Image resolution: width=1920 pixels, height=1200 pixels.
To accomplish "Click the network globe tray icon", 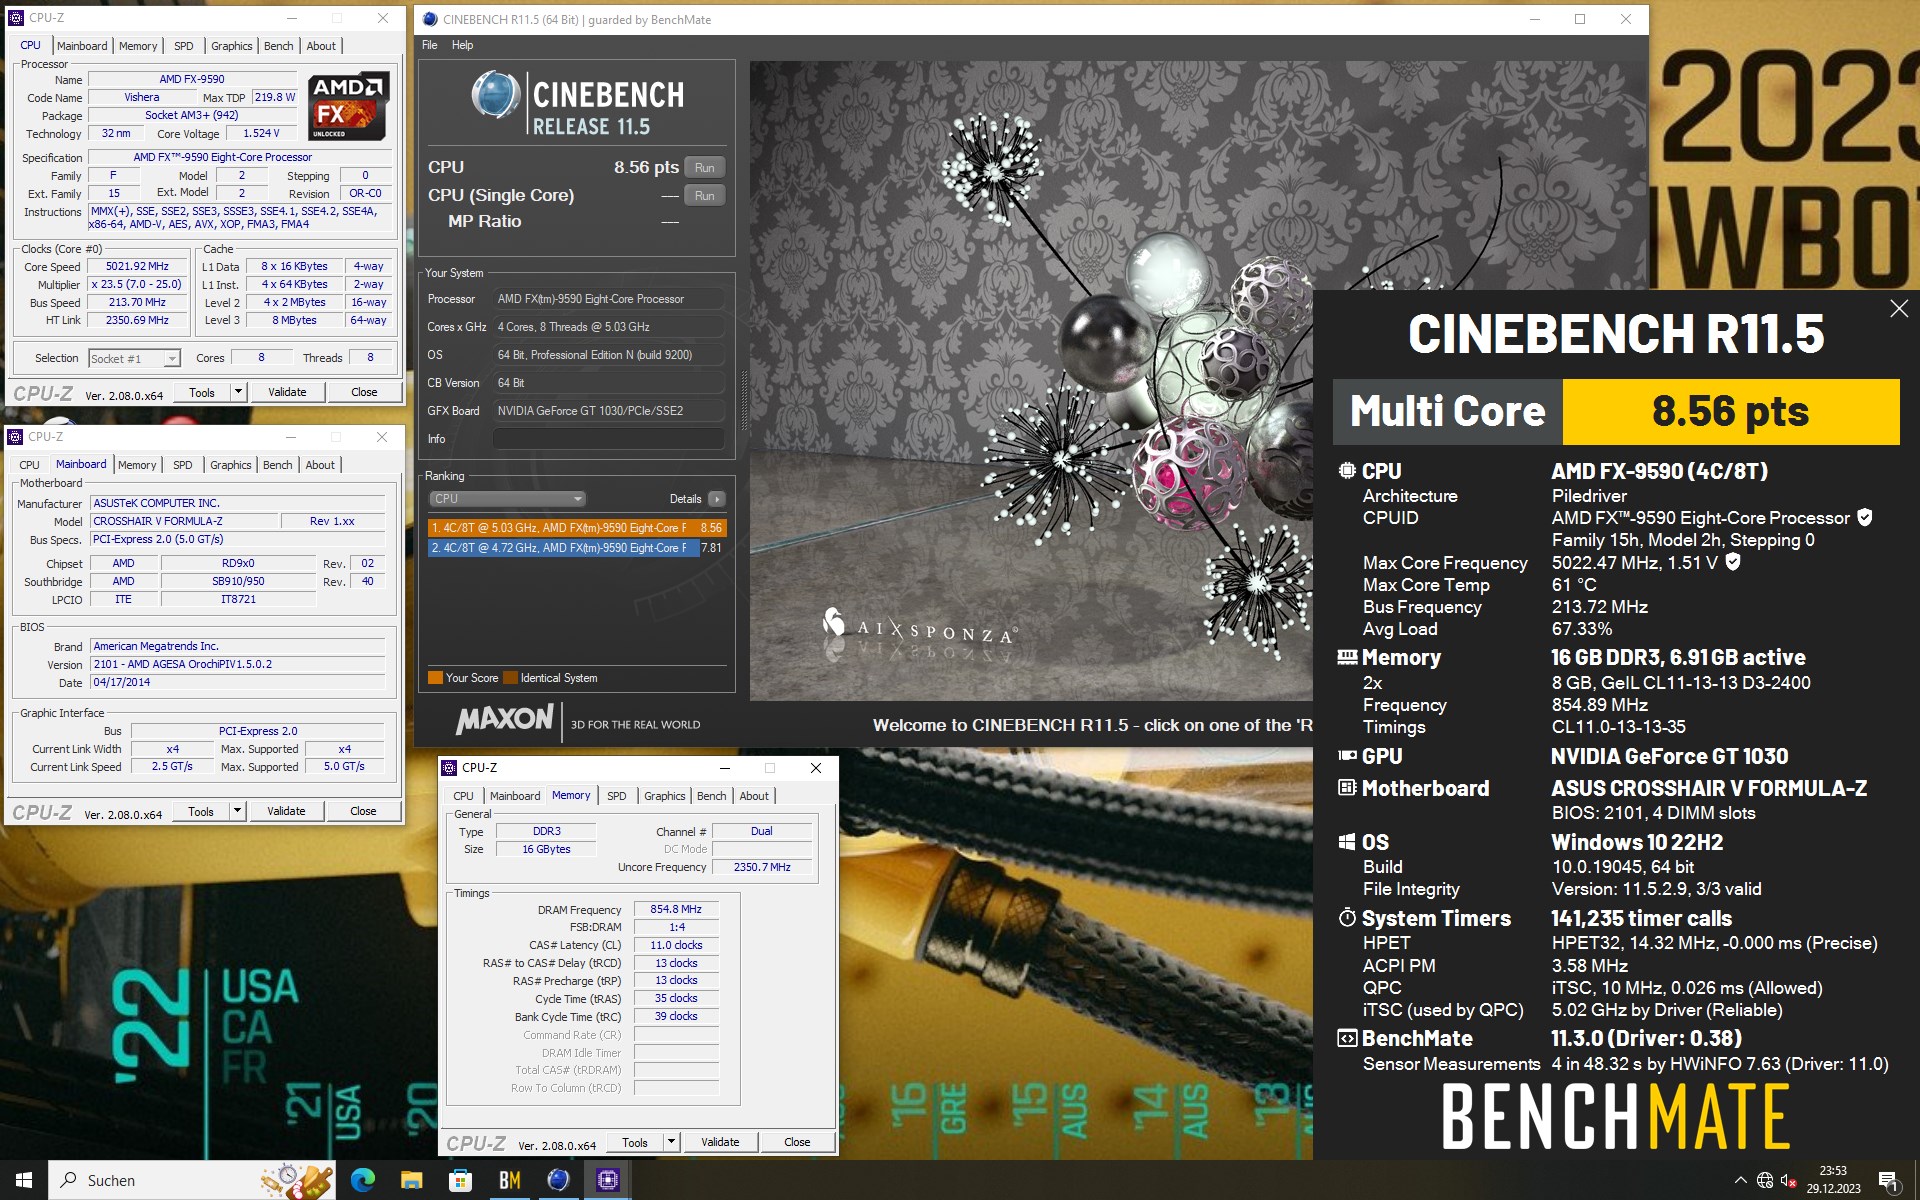I will pyautogui.click(x=1765, y=1180).
